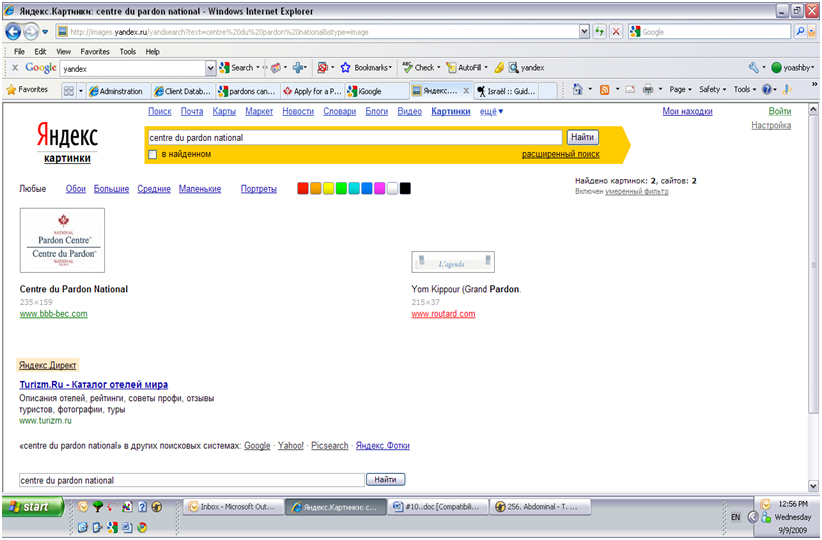
Task: Expand the 'ещё' services dropdown
Action: coord(491,112)
